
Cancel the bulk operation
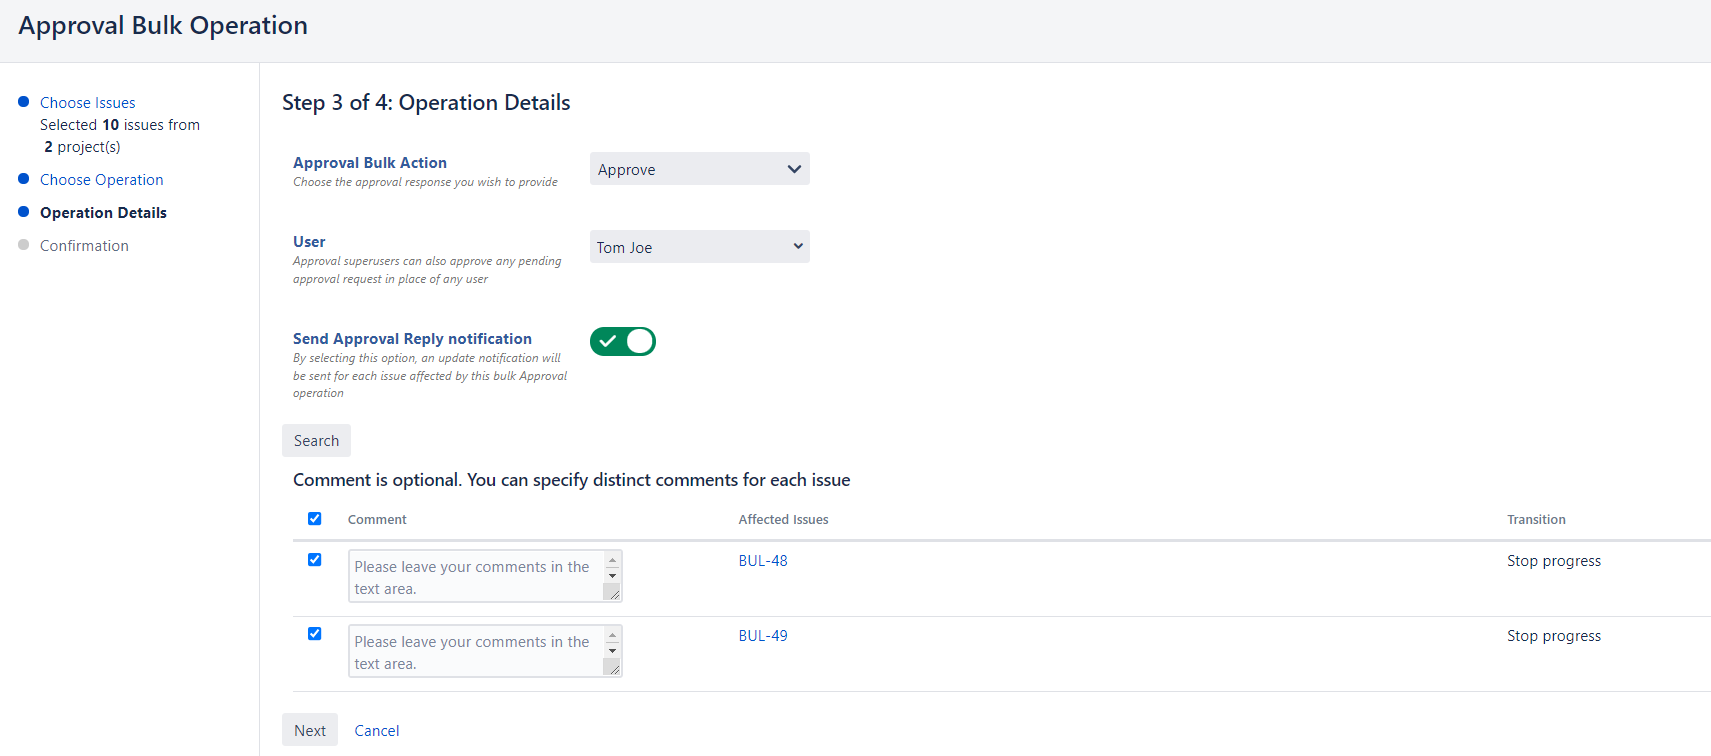pos(376,731)
